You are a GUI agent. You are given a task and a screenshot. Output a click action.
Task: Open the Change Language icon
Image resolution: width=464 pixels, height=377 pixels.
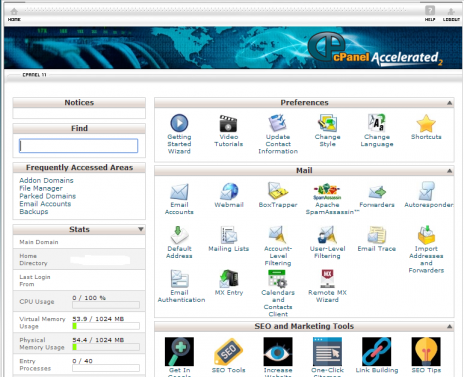[377, 123]
